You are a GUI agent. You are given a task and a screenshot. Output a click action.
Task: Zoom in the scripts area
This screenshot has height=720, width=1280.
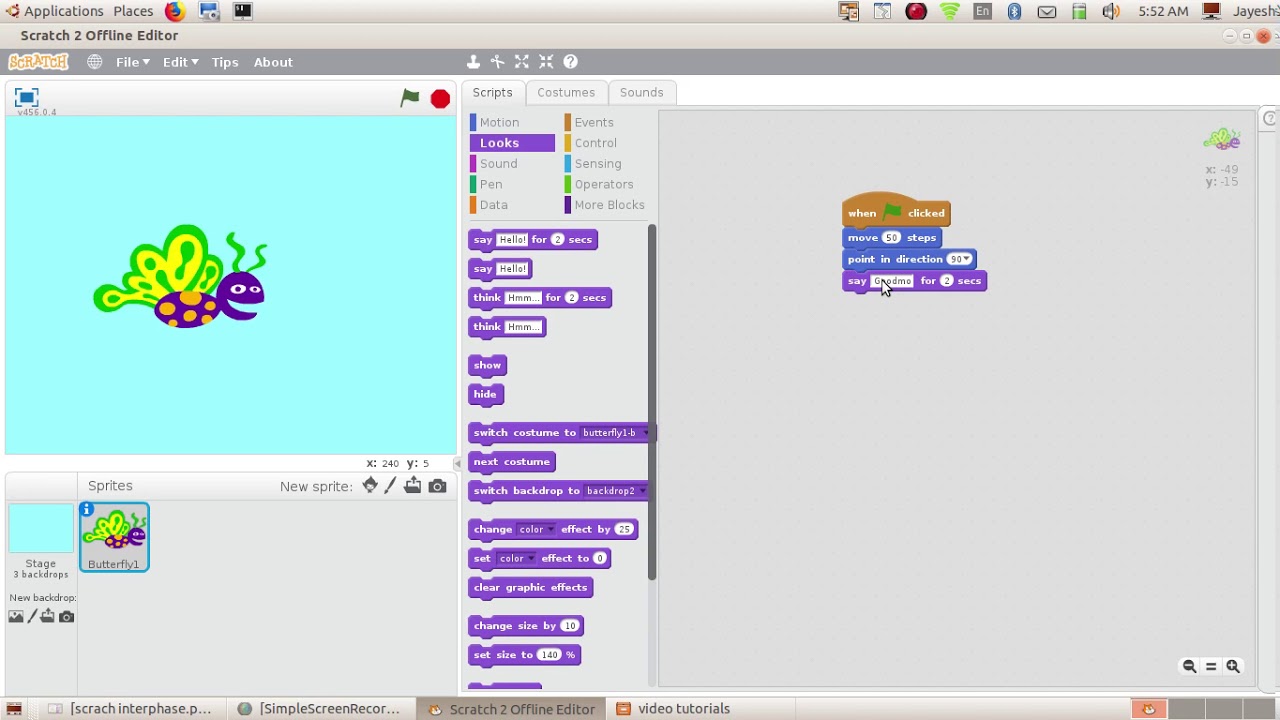point(1233,667)
